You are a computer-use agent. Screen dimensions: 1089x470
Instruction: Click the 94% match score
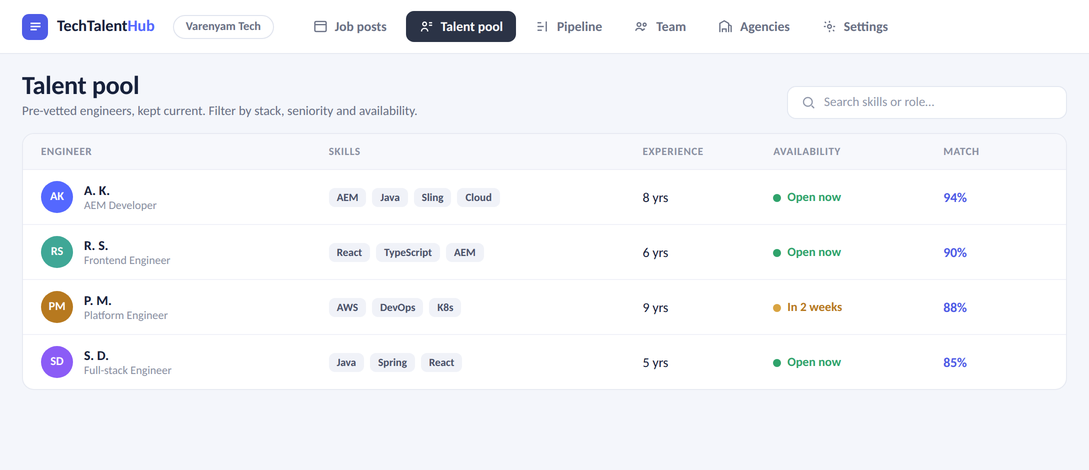click(x=955, y=198)
